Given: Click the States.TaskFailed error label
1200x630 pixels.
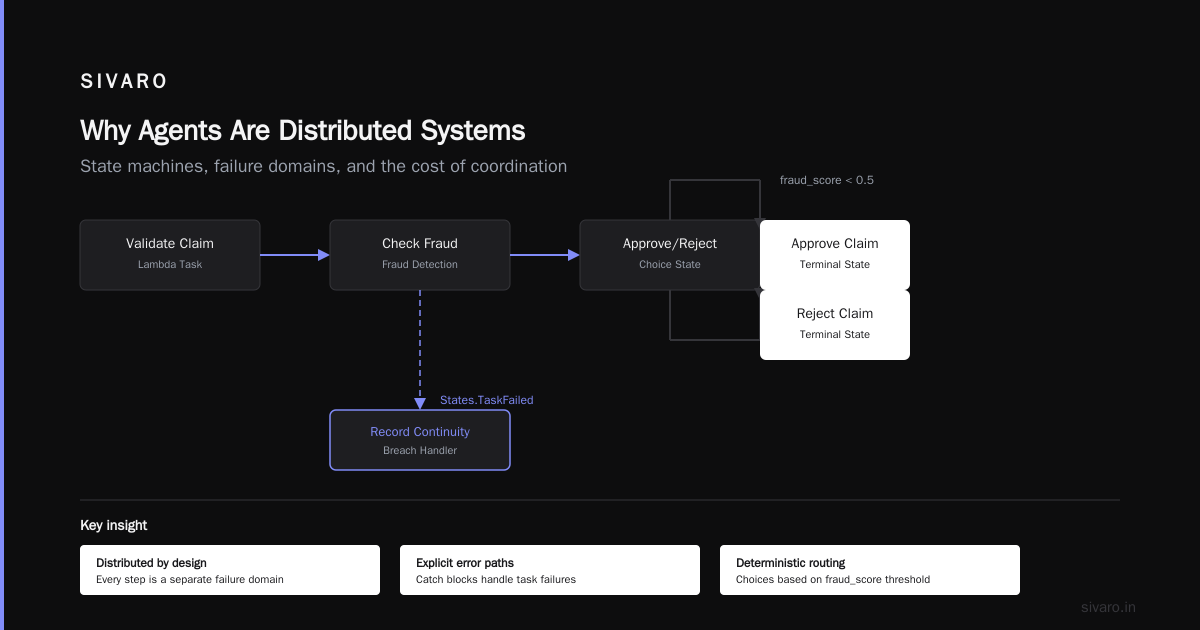Looking at the screenshot, I should coord(487,400).
